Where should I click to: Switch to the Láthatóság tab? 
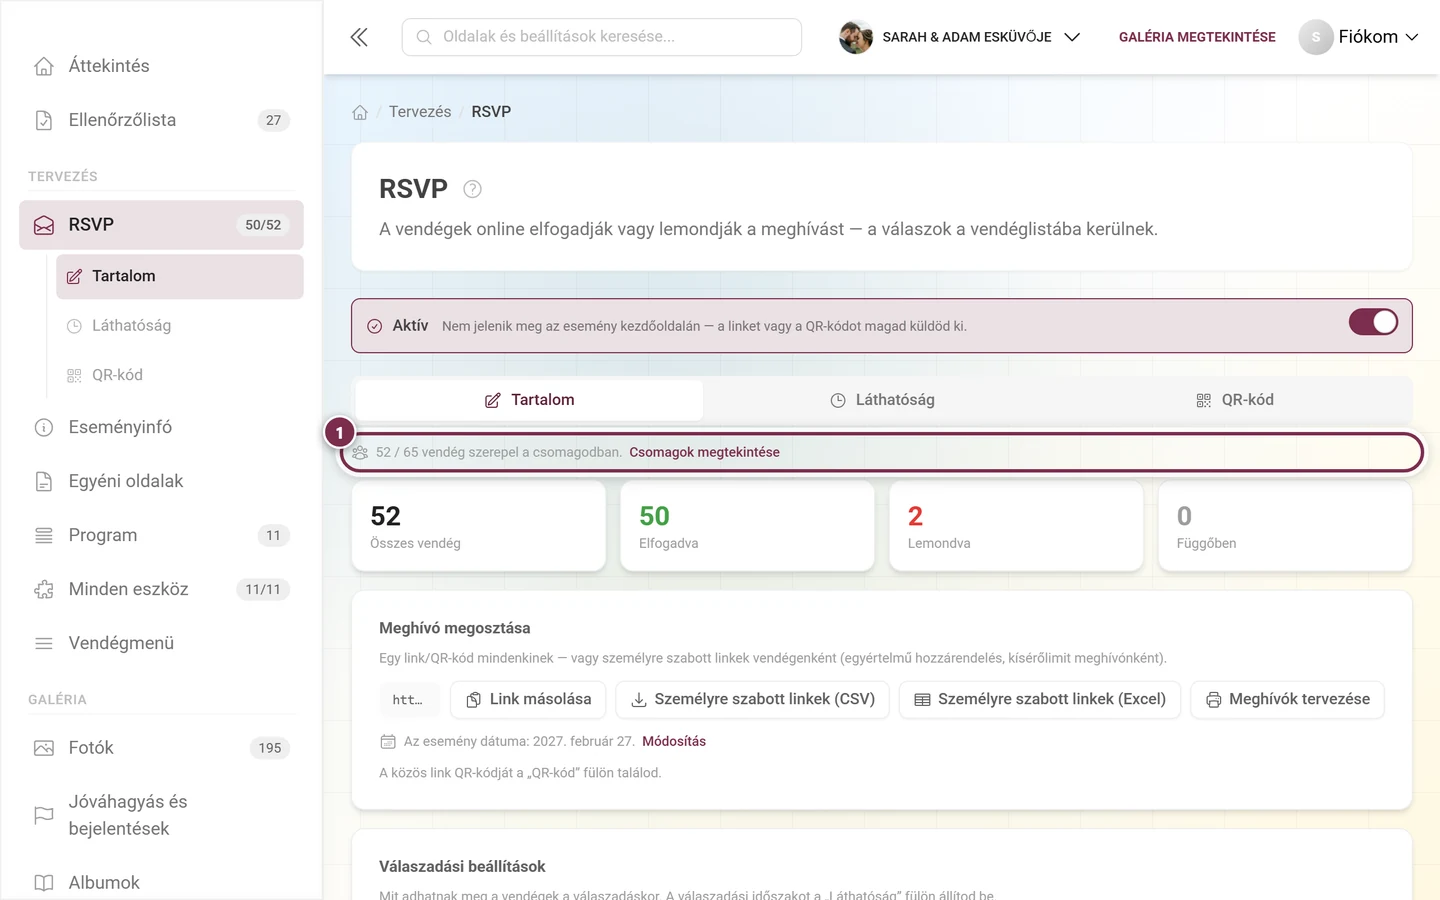(882, 400)
